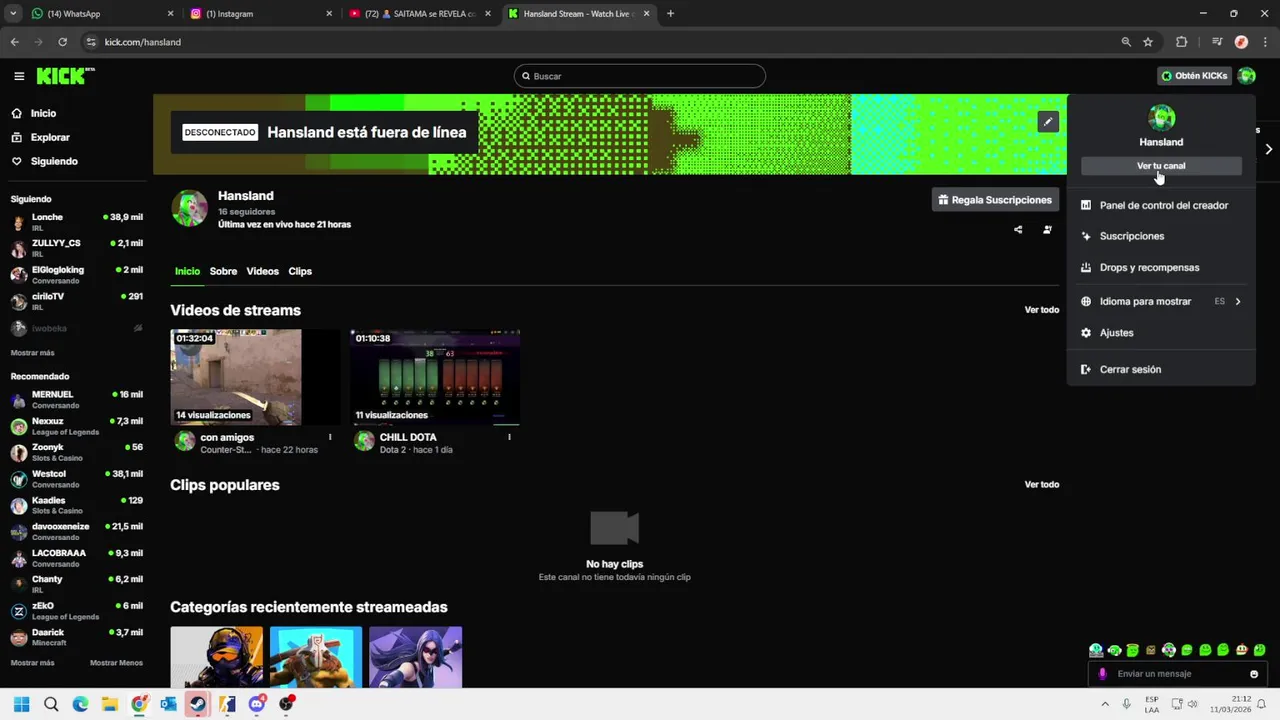Screen dimensions: 1280x720
Task: Open MERNUEL channel in Recomendado list
Action: [x=77, y=400]
